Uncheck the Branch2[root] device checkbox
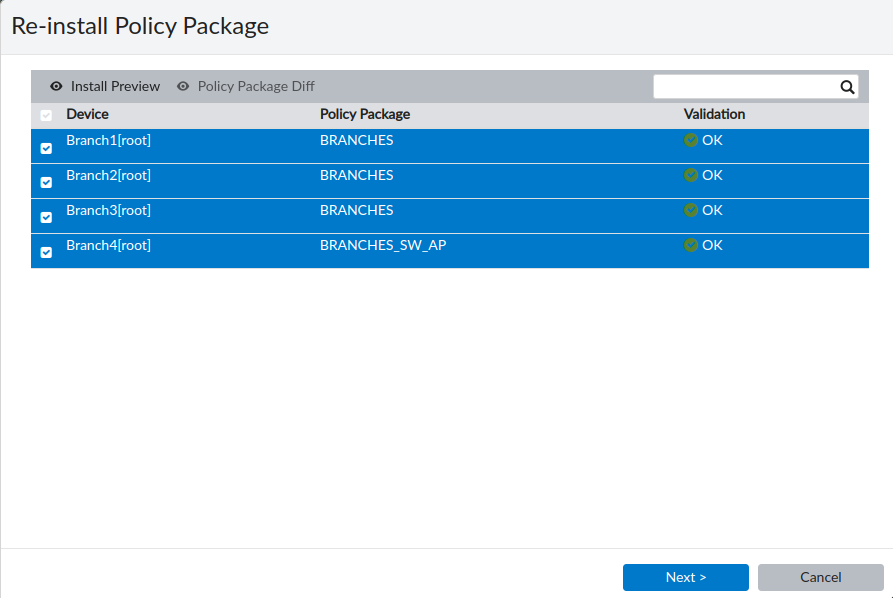 pos(46,183)
